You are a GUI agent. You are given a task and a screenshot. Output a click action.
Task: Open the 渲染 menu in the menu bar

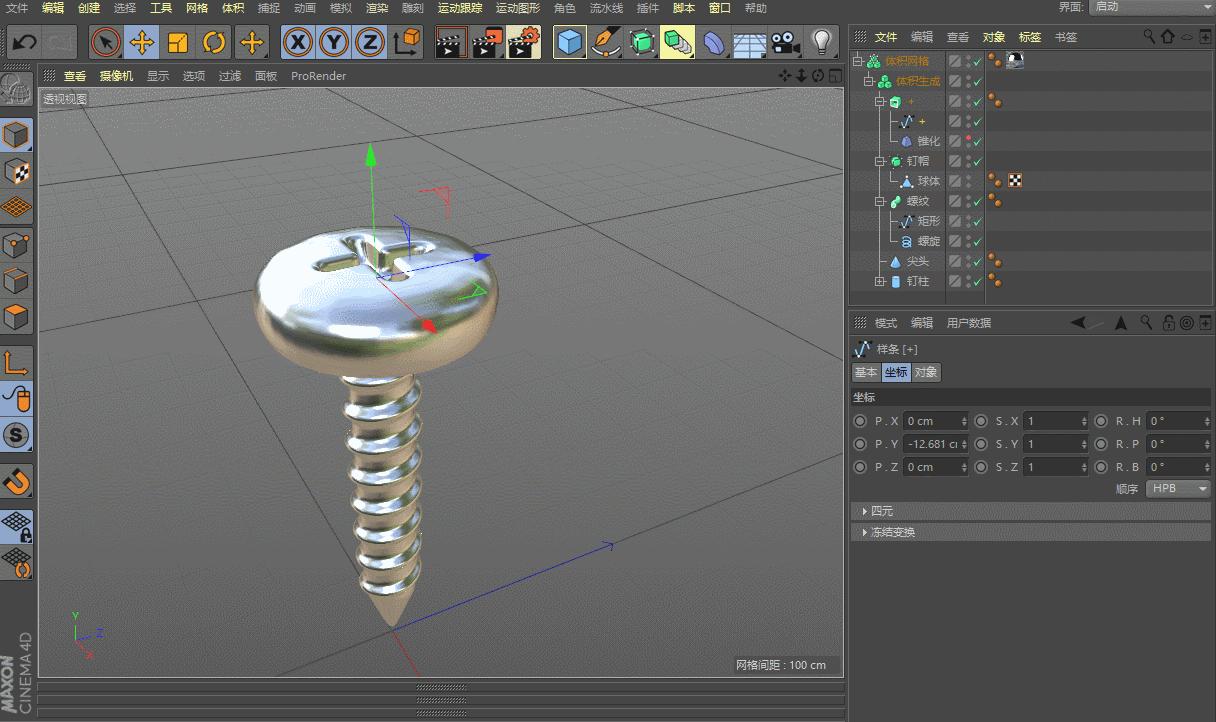coord(374,8)
